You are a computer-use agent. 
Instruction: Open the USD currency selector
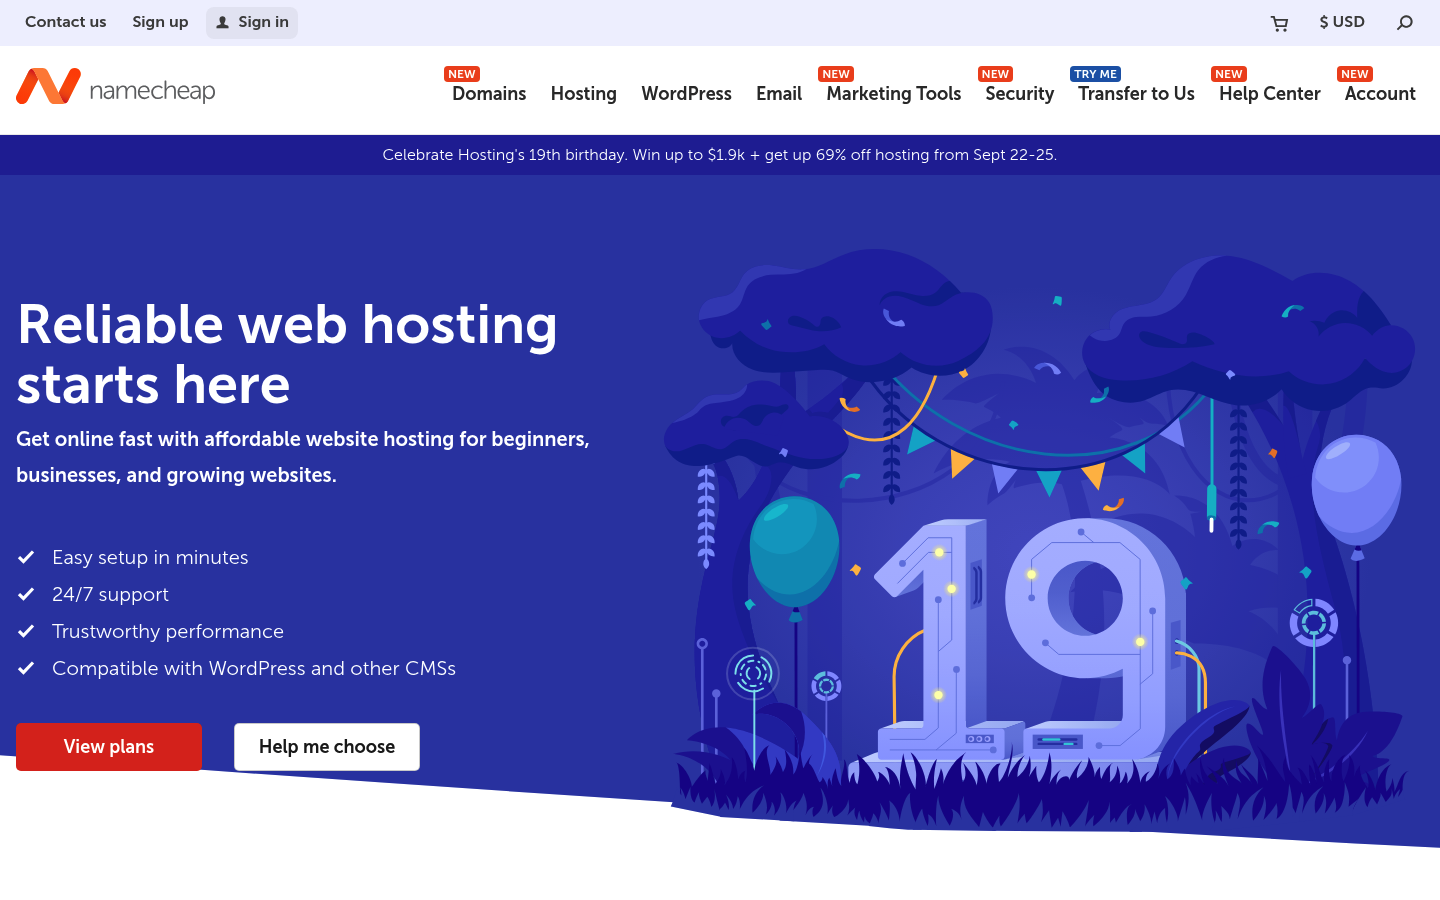pyautogui.click(x=1342, y=22)
